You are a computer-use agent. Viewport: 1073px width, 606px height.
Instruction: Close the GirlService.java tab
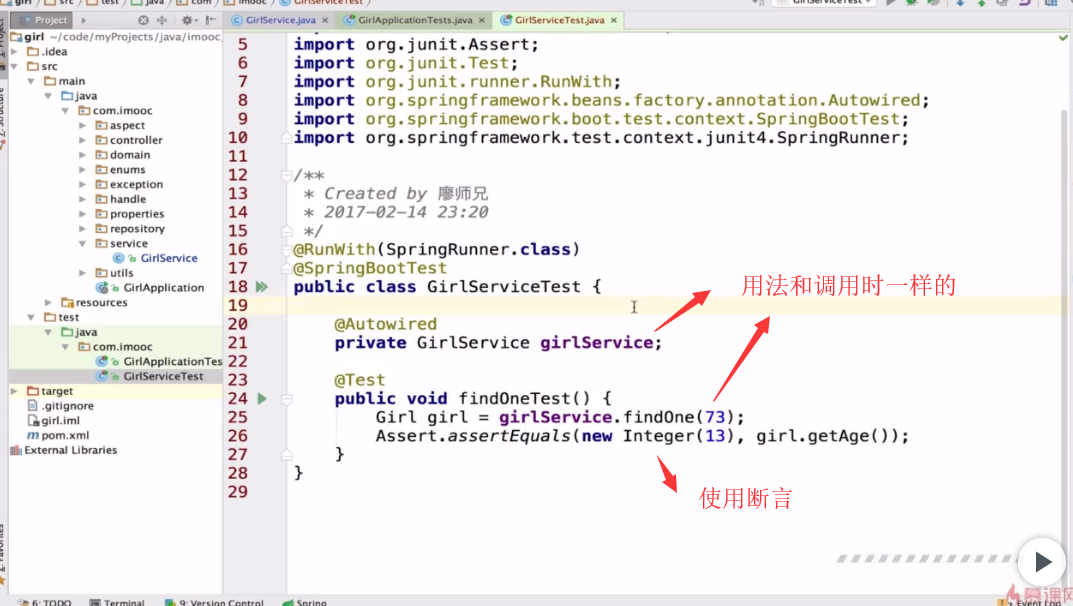pos(325,21)
